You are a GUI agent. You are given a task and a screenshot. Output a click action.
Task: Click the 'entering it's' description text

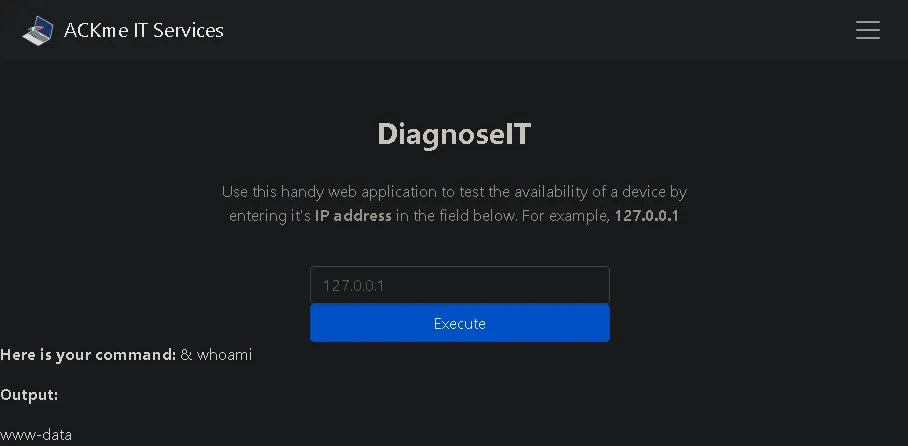270,216
